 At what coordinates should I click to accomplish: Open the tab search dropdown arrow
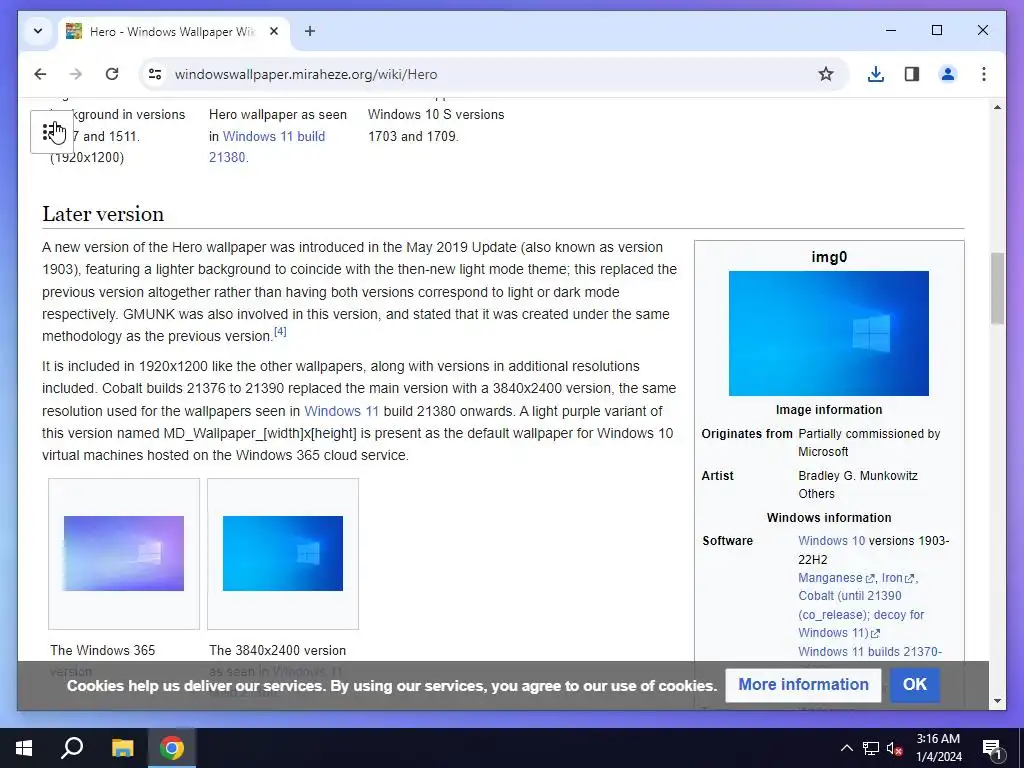pyautogui.click(x=38, y=31)
